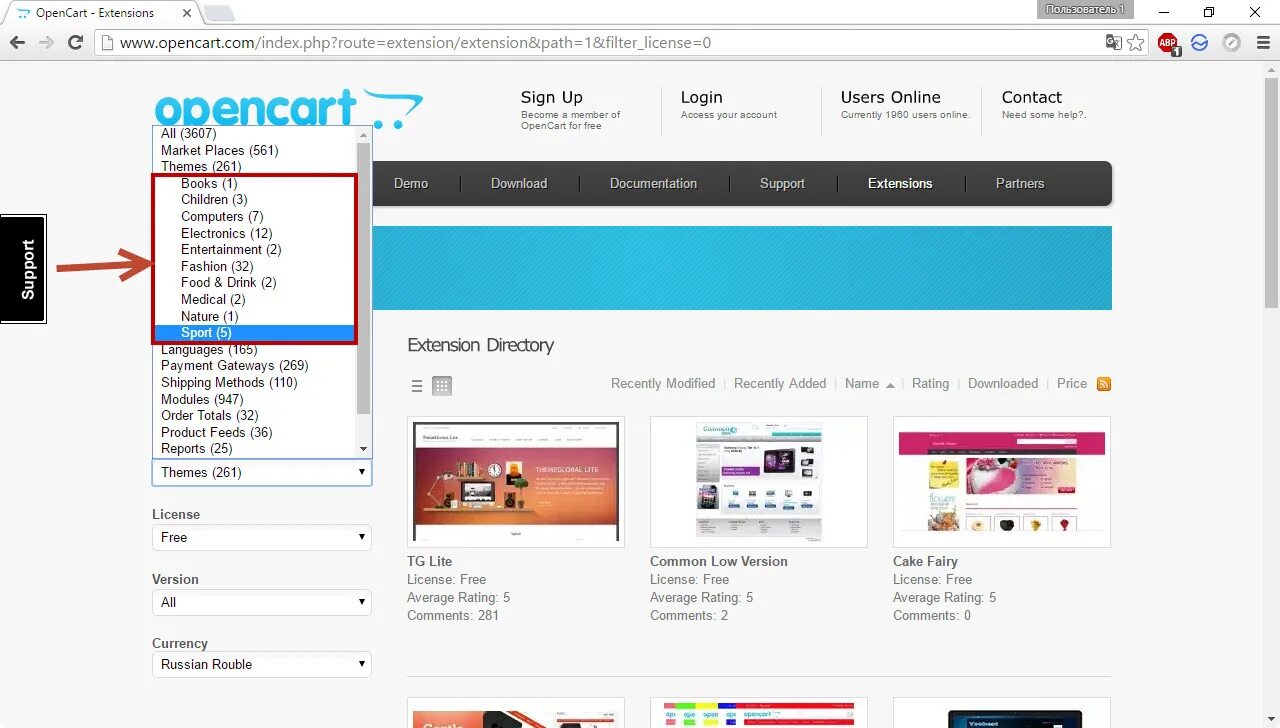Open the black Support side tab
This screenshot has height=728, width=1280.
coord(23,269)
